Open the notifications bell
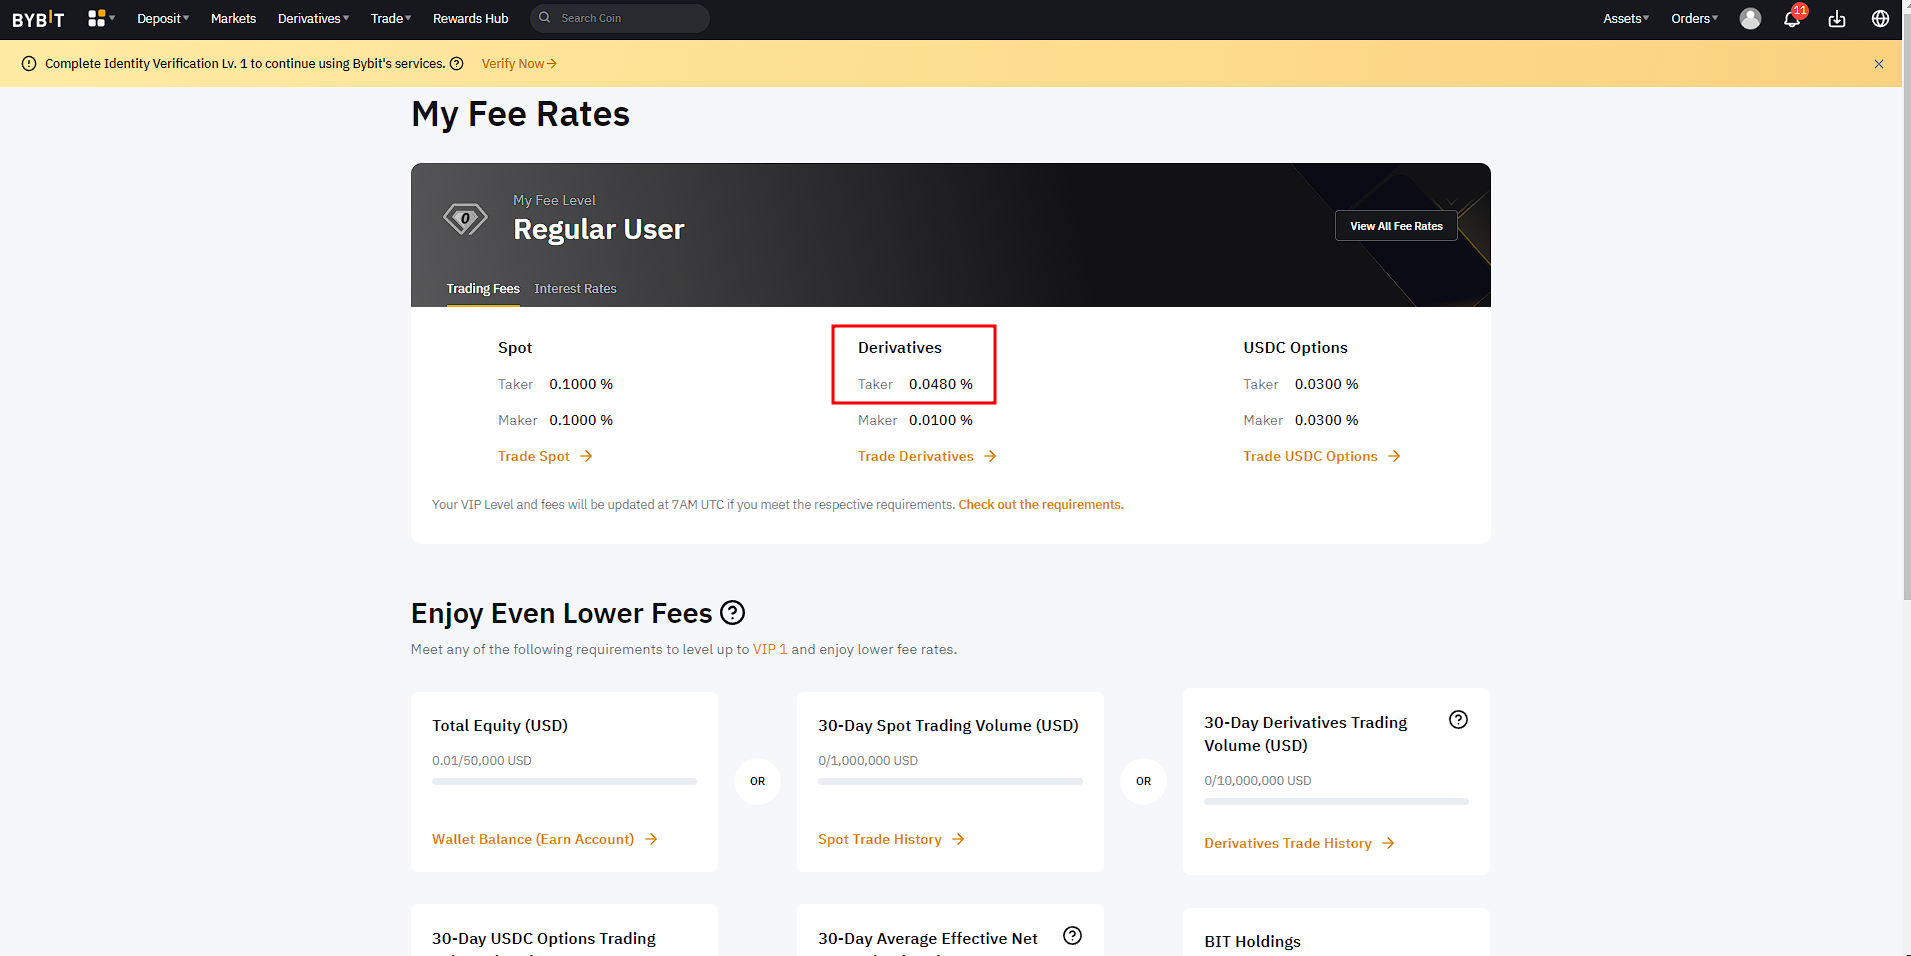This screenshot has width=1911, height=956. [x=1792, y=19]
